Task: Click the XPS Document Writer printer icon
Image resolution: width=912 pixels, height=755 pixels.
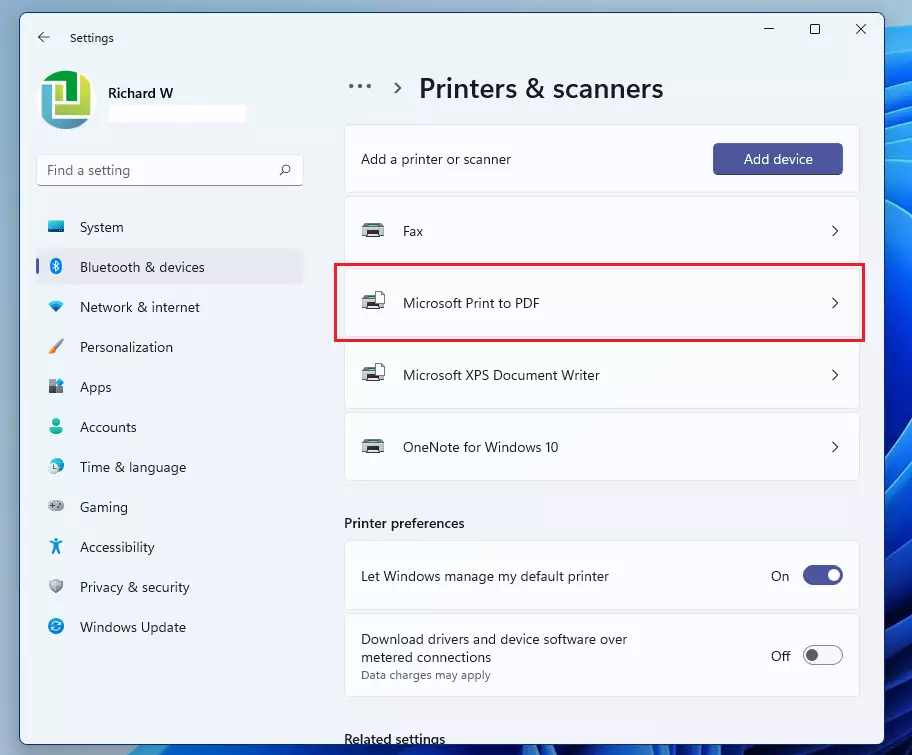Action: [373, 373]
